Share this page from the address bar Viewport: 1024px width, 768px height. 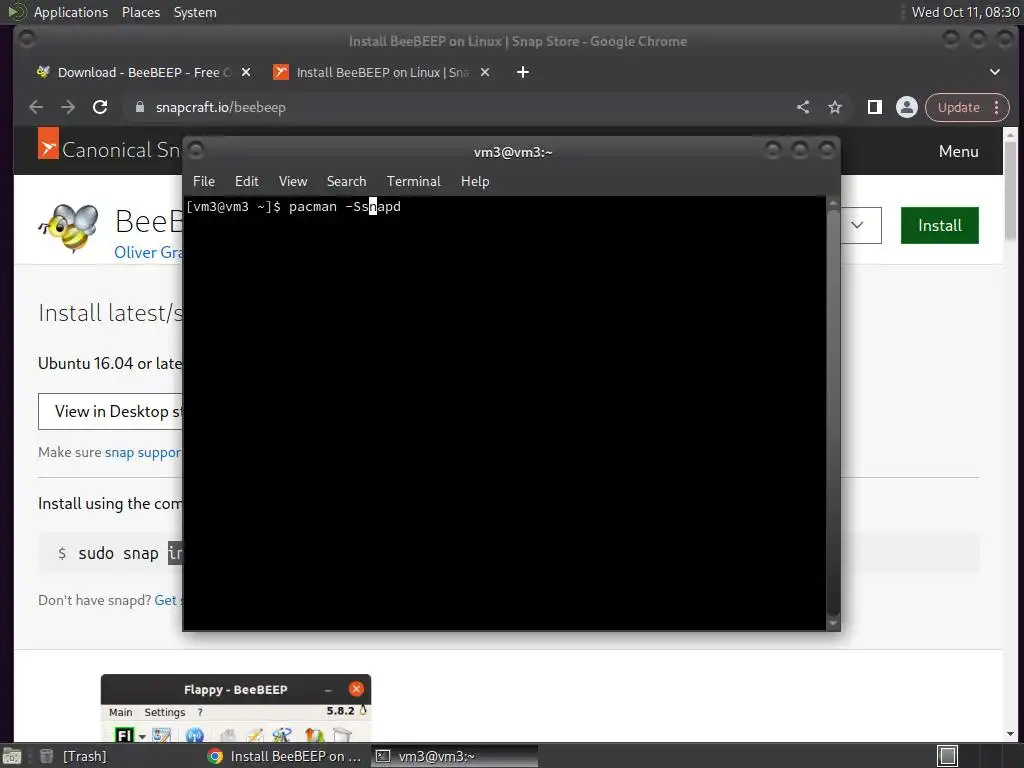pos(803,107)
